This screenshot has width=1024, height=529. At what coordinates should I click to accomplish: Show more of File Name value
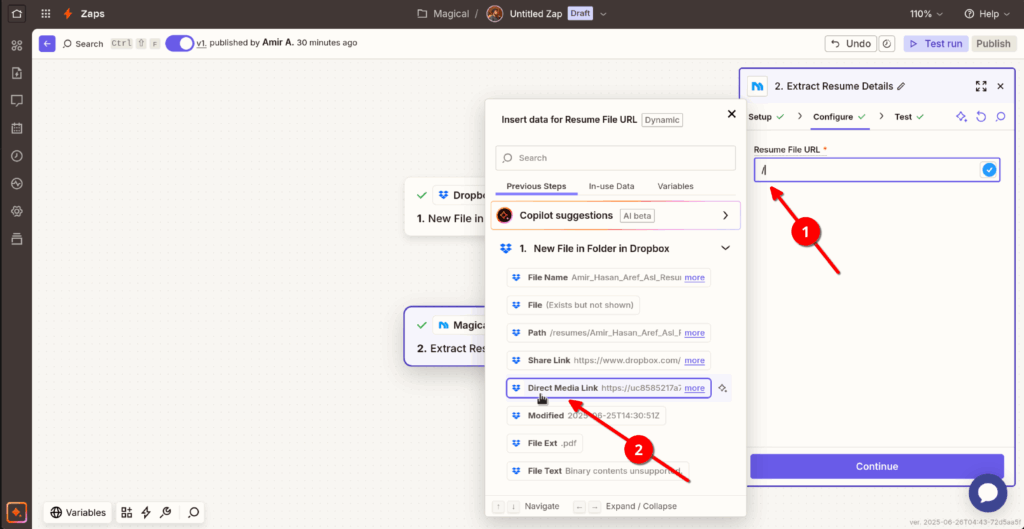(x=694, y=278)
